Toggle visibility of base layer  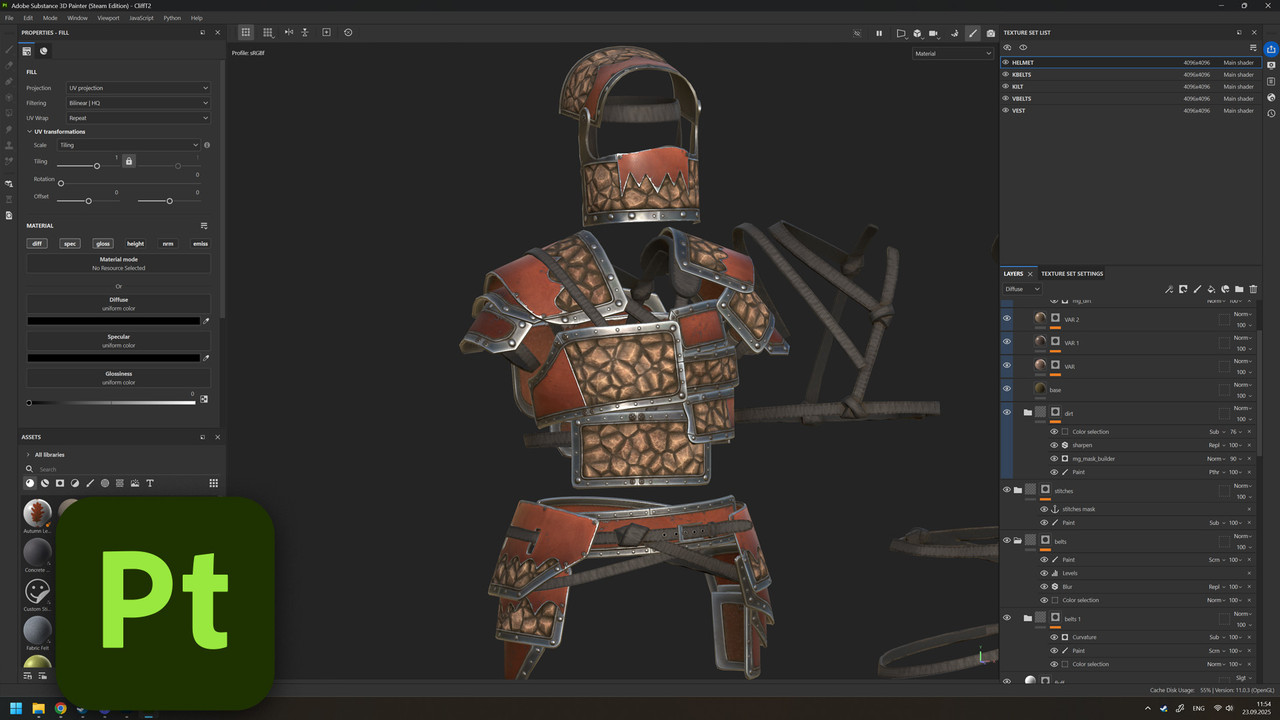point(1007,389)
